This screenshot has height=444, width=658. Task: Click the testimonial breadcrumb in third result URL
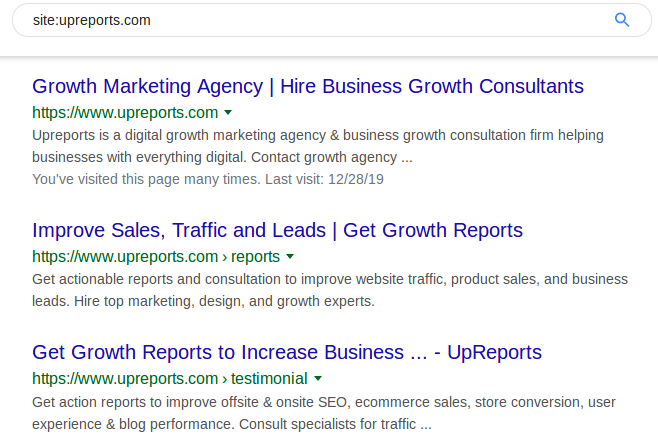click(269, 379)
